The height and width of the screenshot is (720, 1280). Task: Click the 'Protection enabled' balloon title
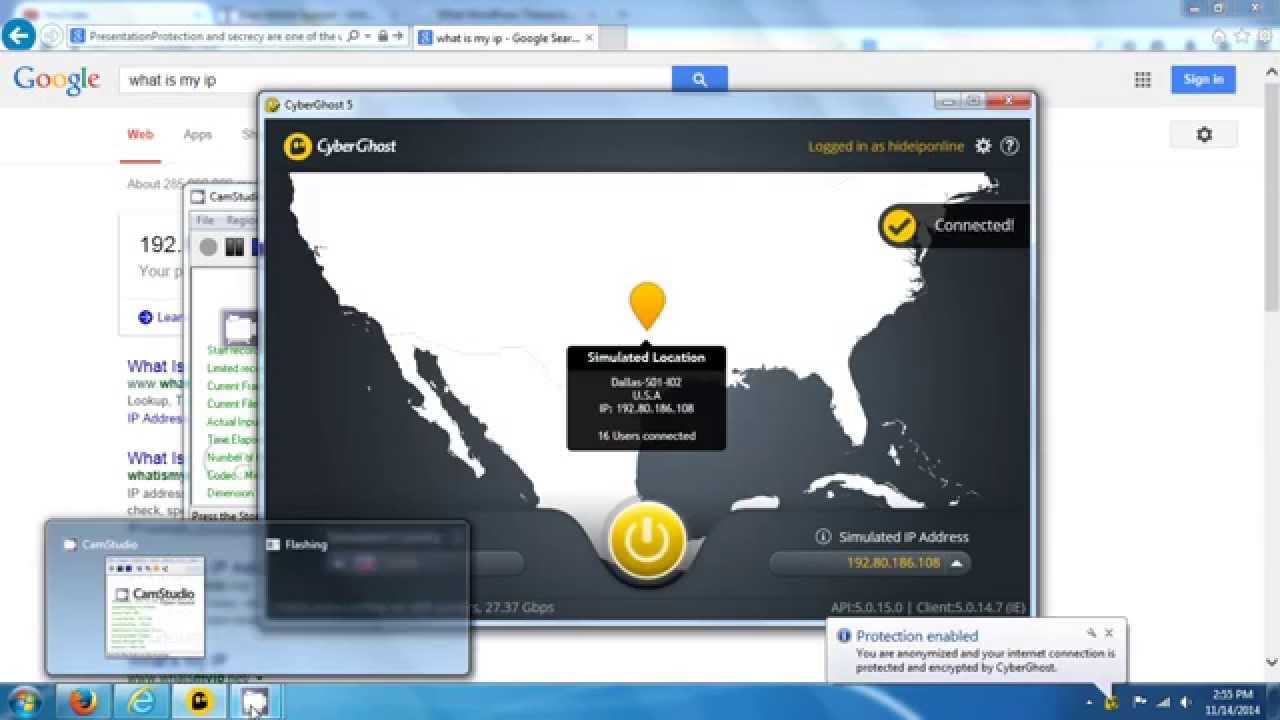click(917, 636)
